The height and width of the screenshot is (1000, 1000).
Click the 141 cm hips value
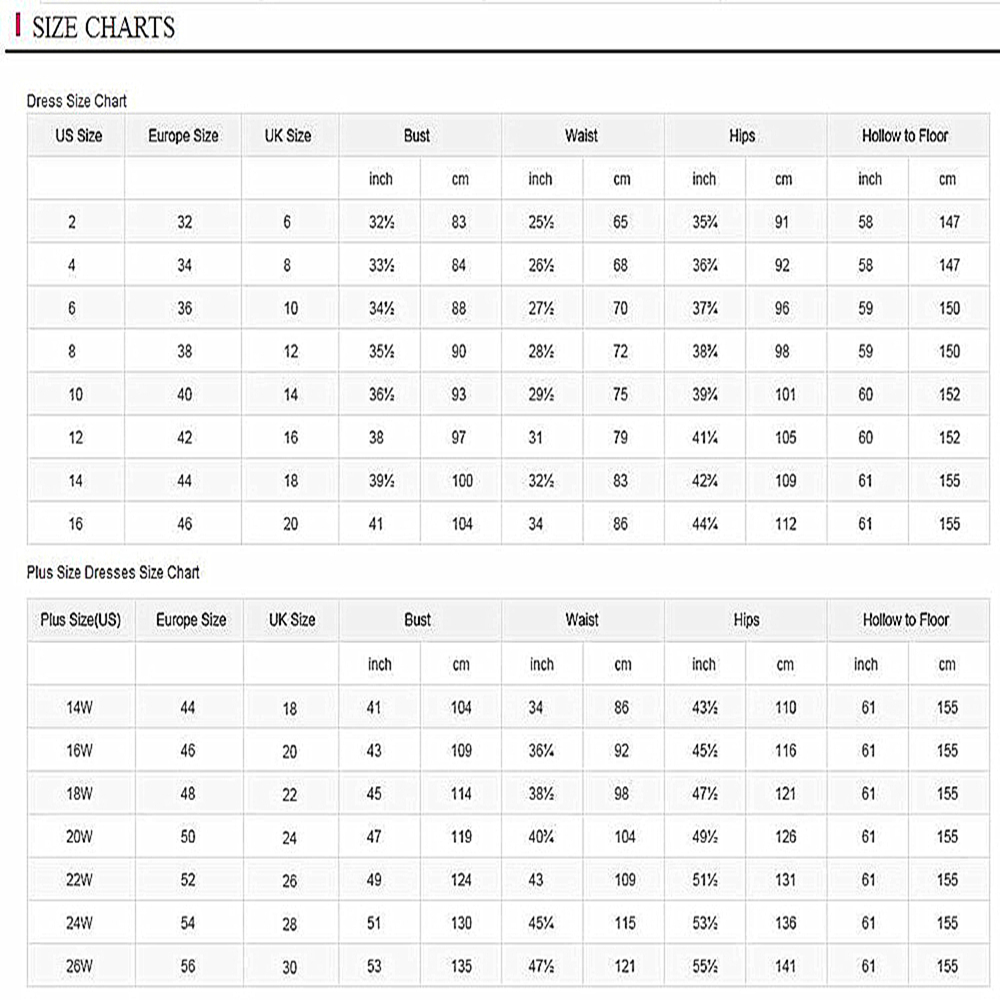click(x=786, y=967)
